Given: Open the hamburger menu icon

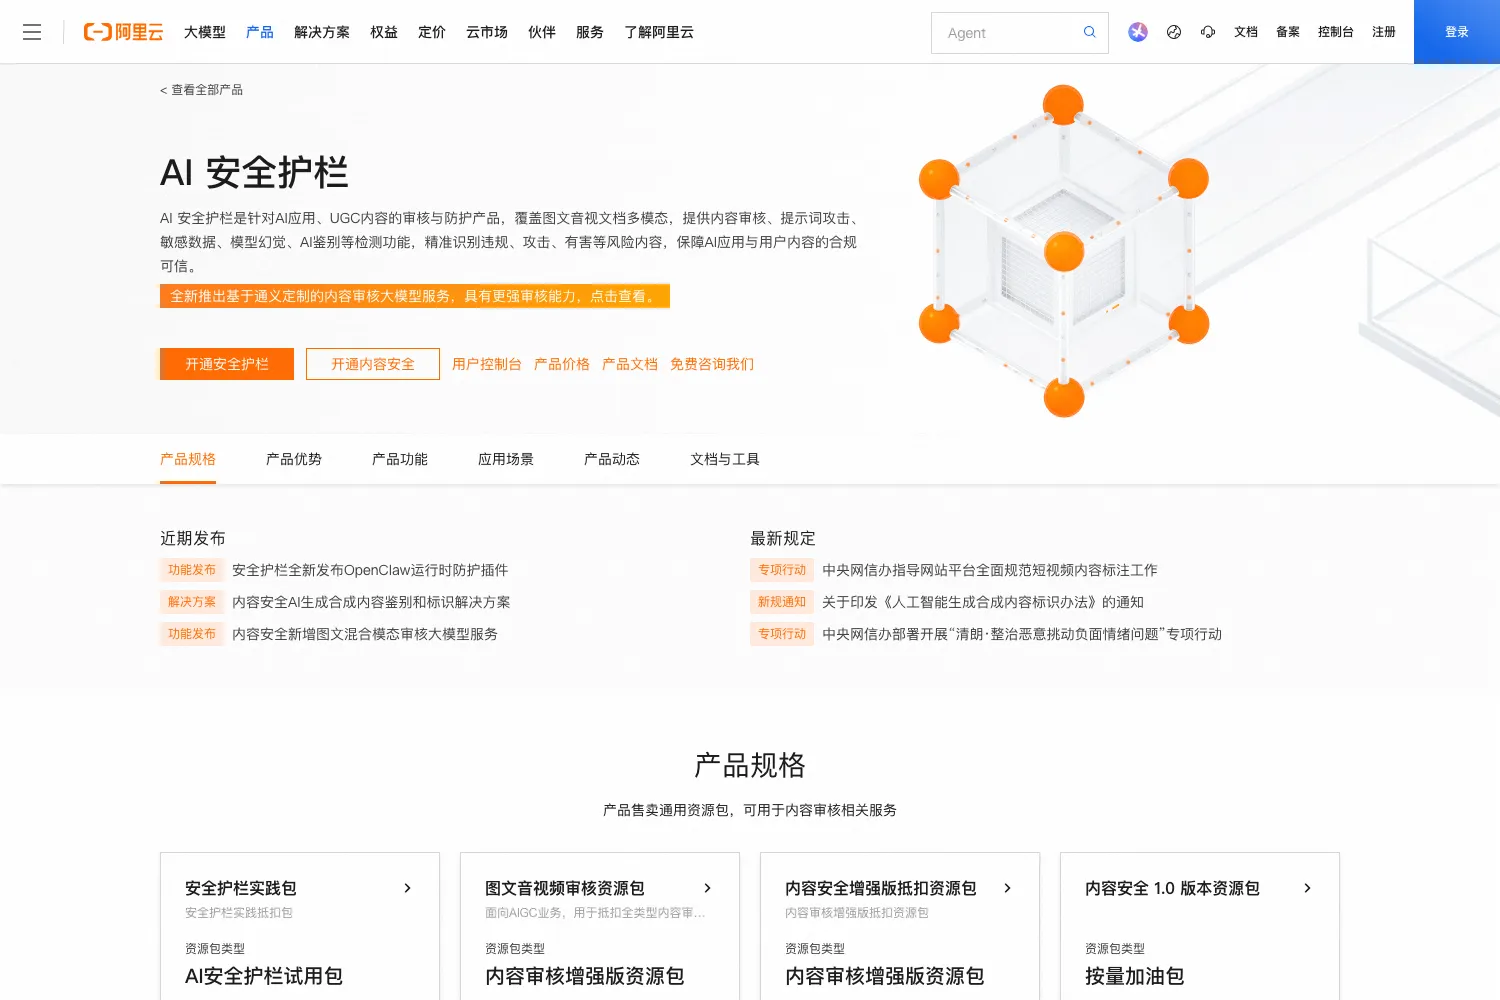Looking at the screenshot, I should pos(32,32).
